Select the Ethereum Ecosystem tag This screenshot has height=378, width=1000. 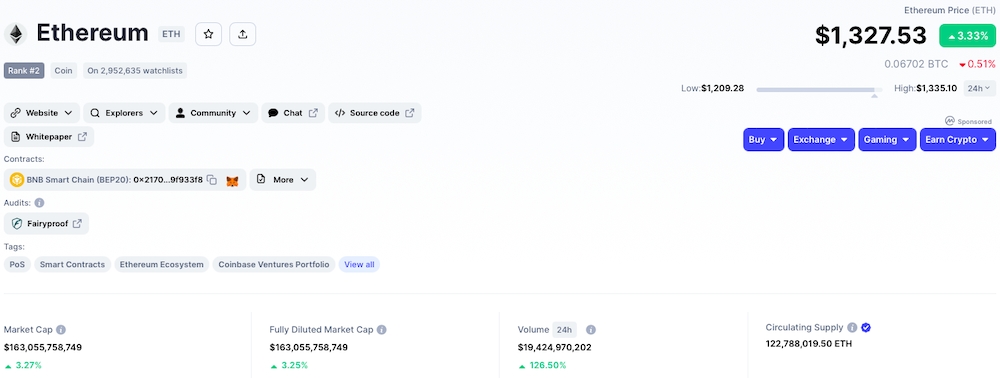click(162, 264)
